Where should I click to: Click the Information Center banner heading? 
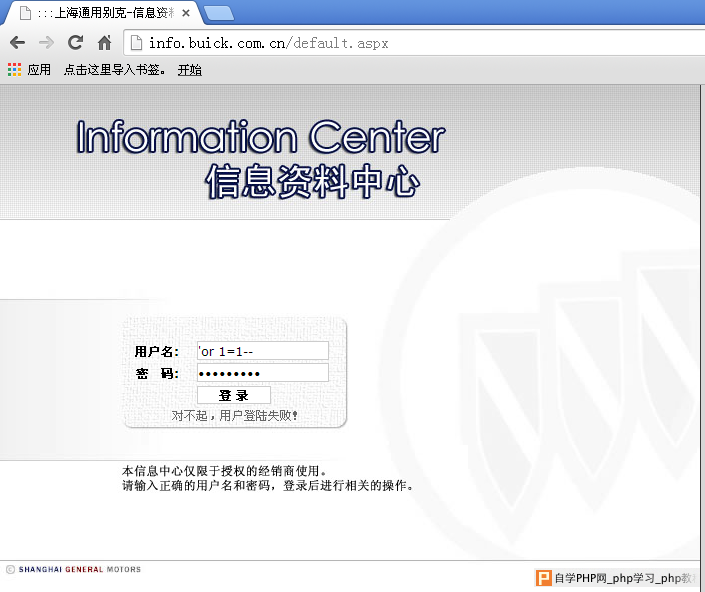pyautogui.click(x=261, y=136)
